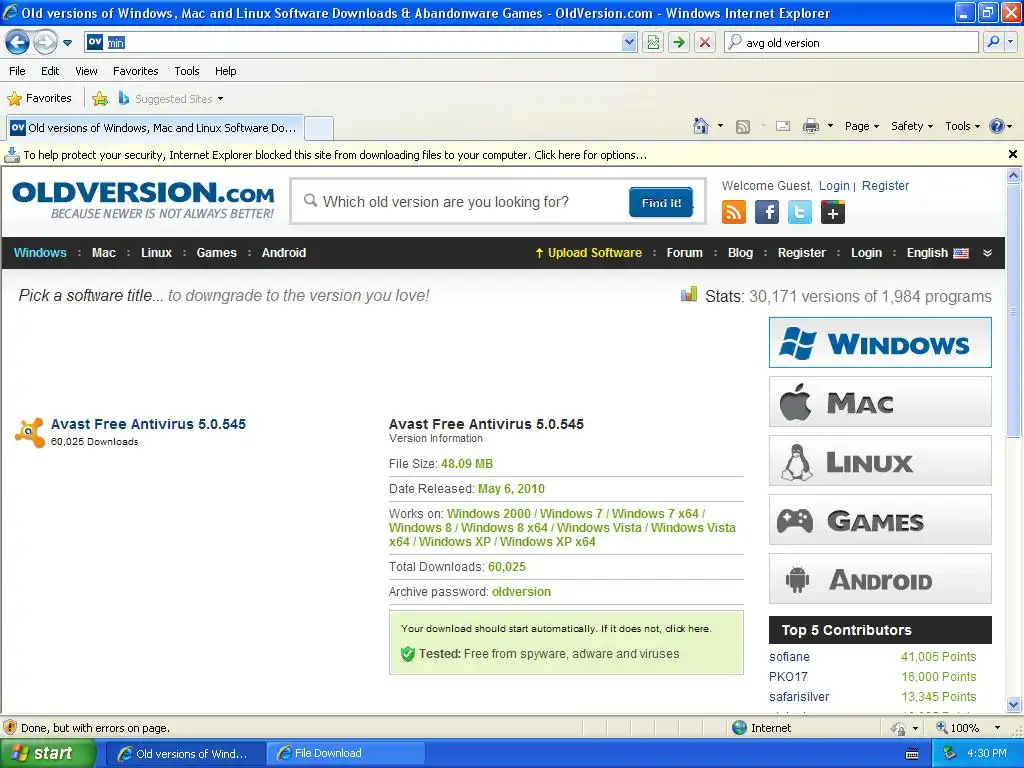Select Mac in the site navigation bar
Viewport: 1024px width, 768px height.
click(x=103, y=253)
